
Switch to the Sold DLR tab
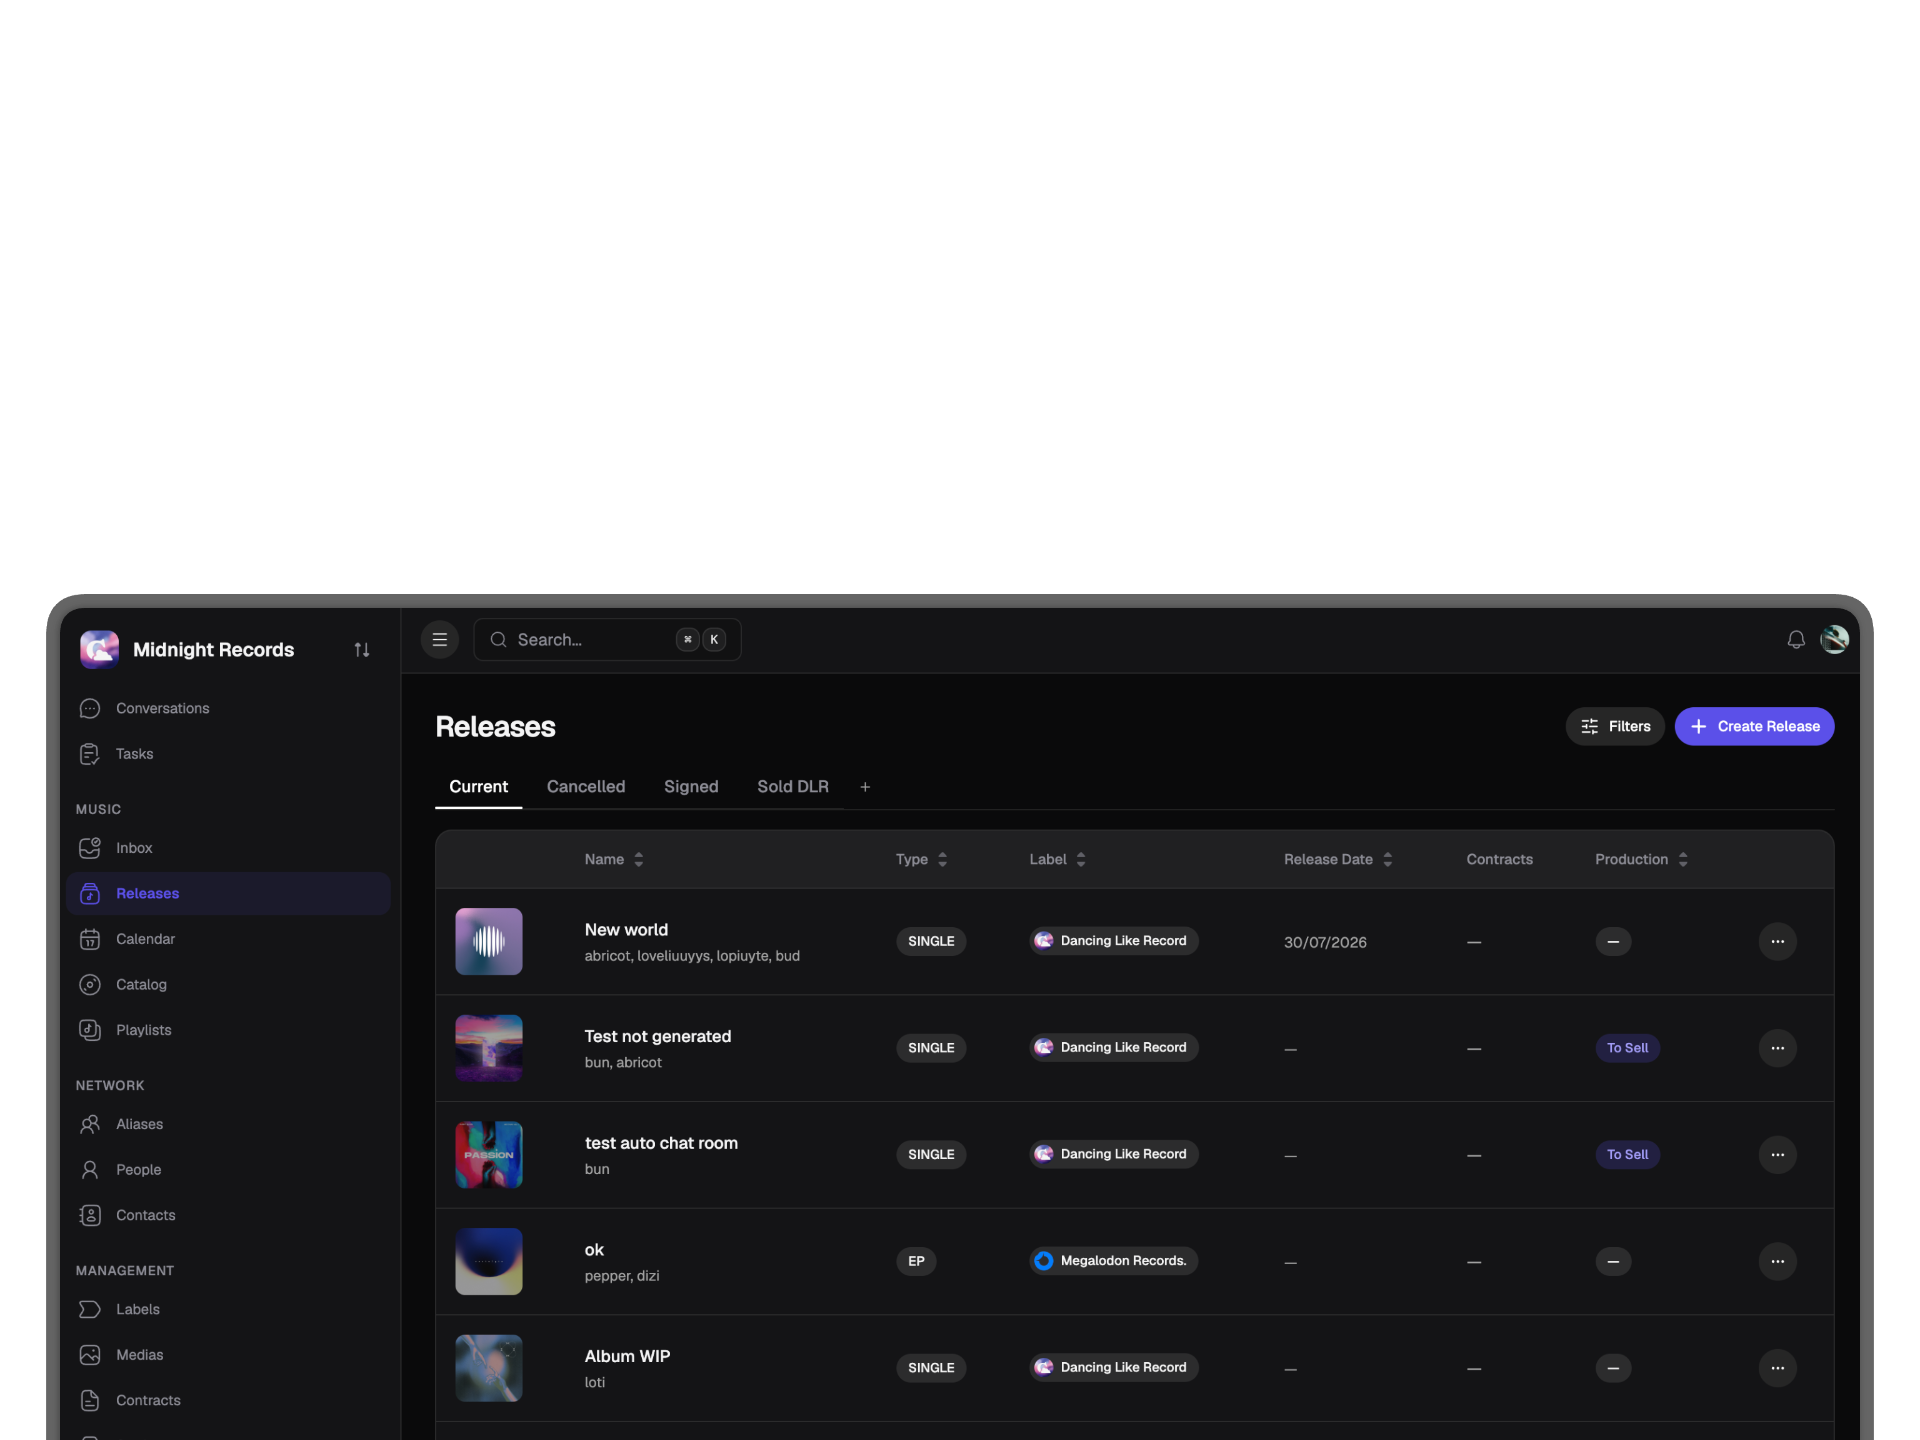[x=793, y=787]
